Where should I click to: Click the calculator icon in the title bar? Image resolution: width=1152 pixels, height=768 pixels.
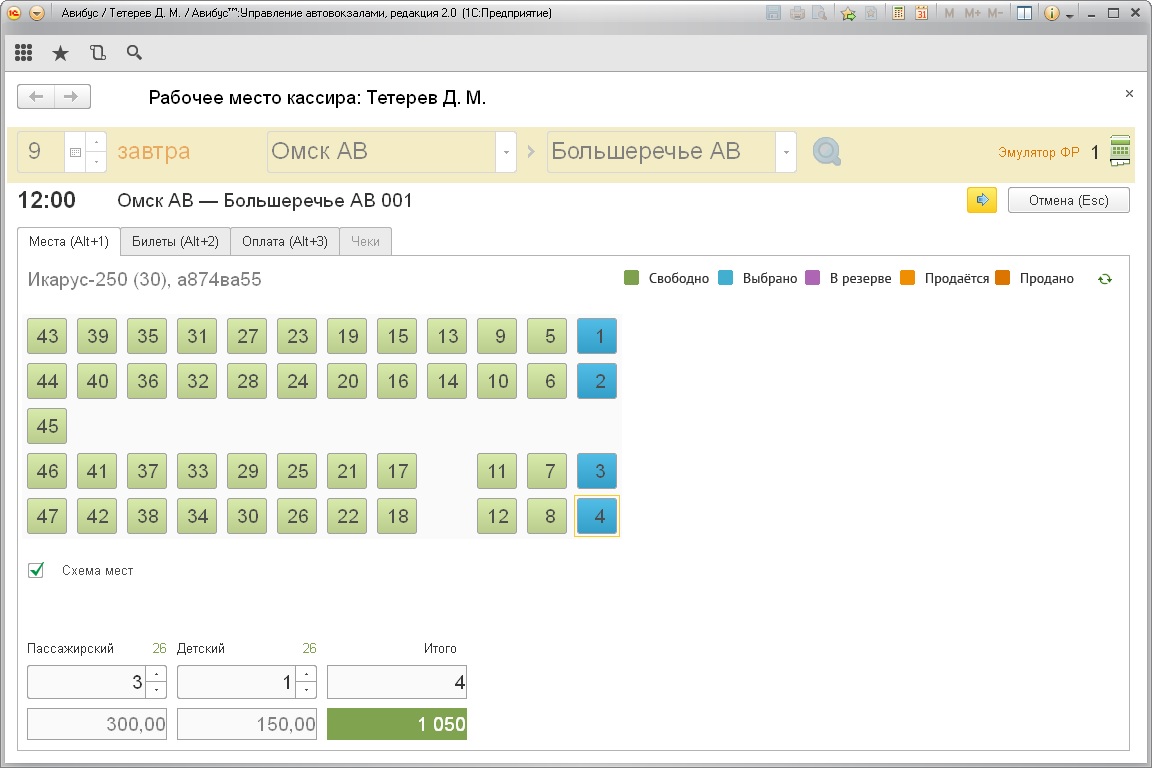pos(899,14)
